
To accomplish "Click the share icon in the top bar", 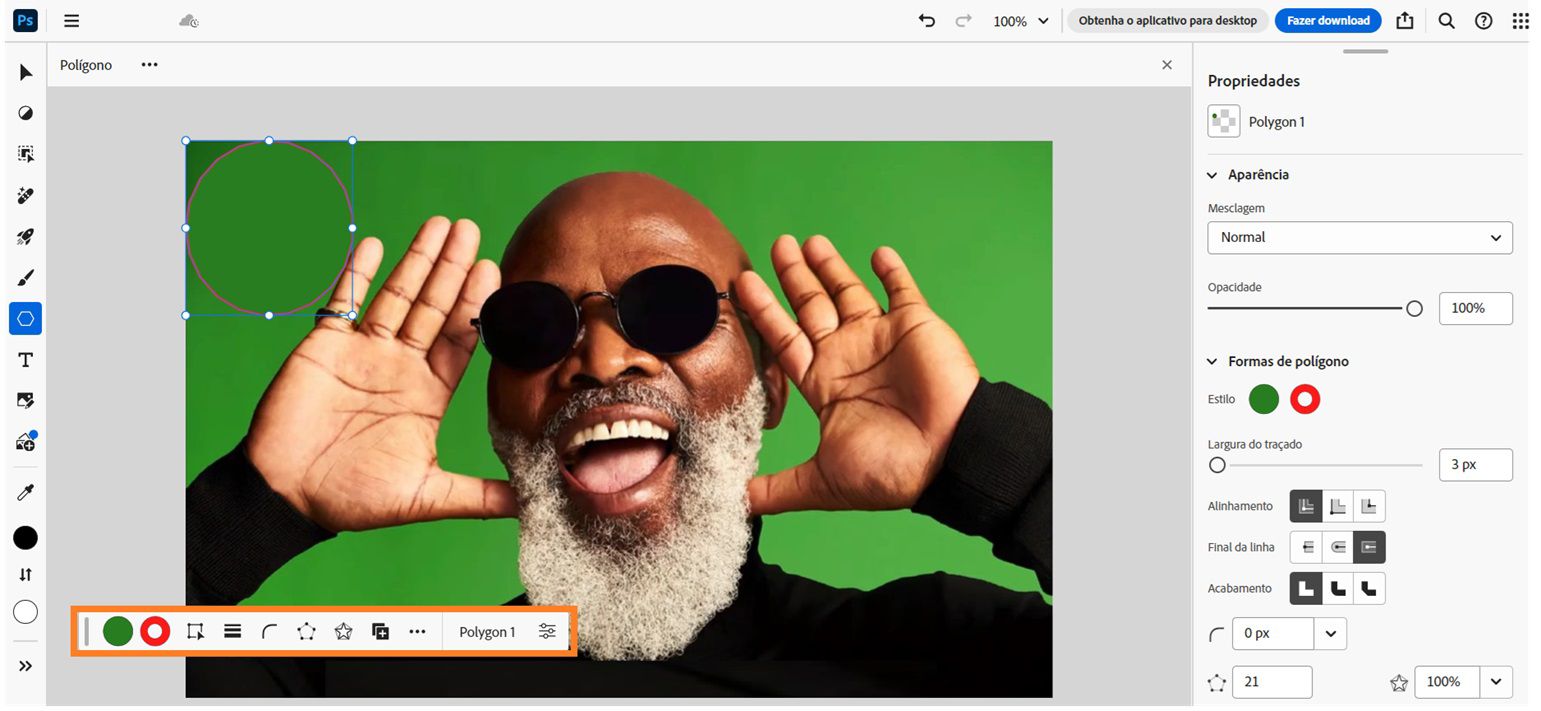I will tap(1405, 20).
